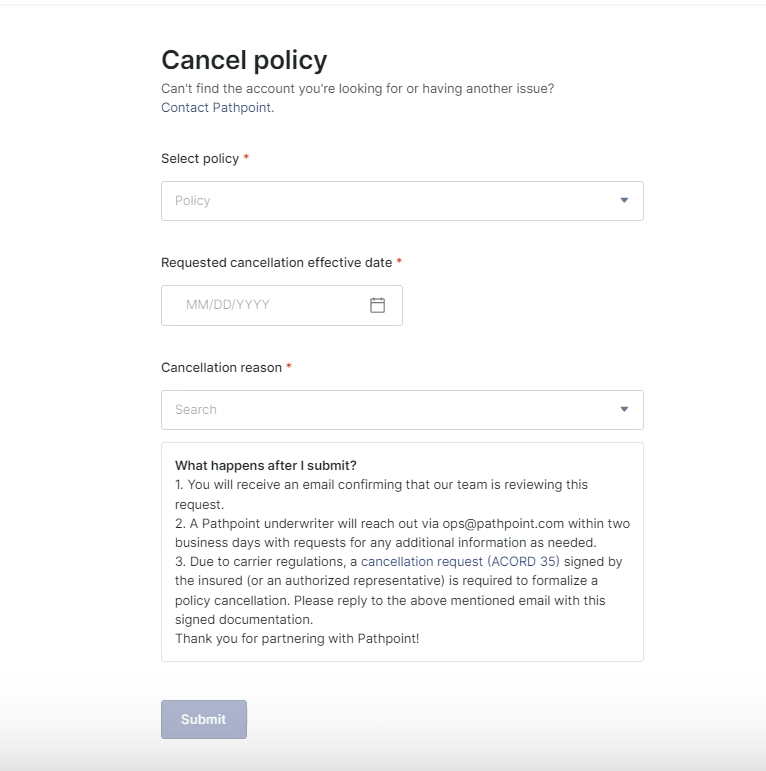Open the cancellation request (ACORD 35) link
This screenshot has height=771, width=766.
point(460,562)
